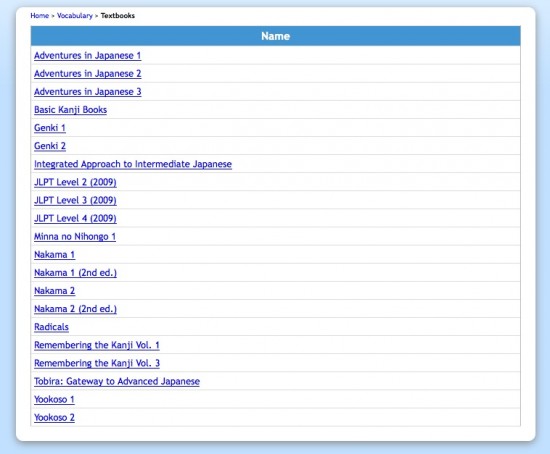550x454 pixels.
Task: View the Radicals list
Action: click(x=51, y=327)
